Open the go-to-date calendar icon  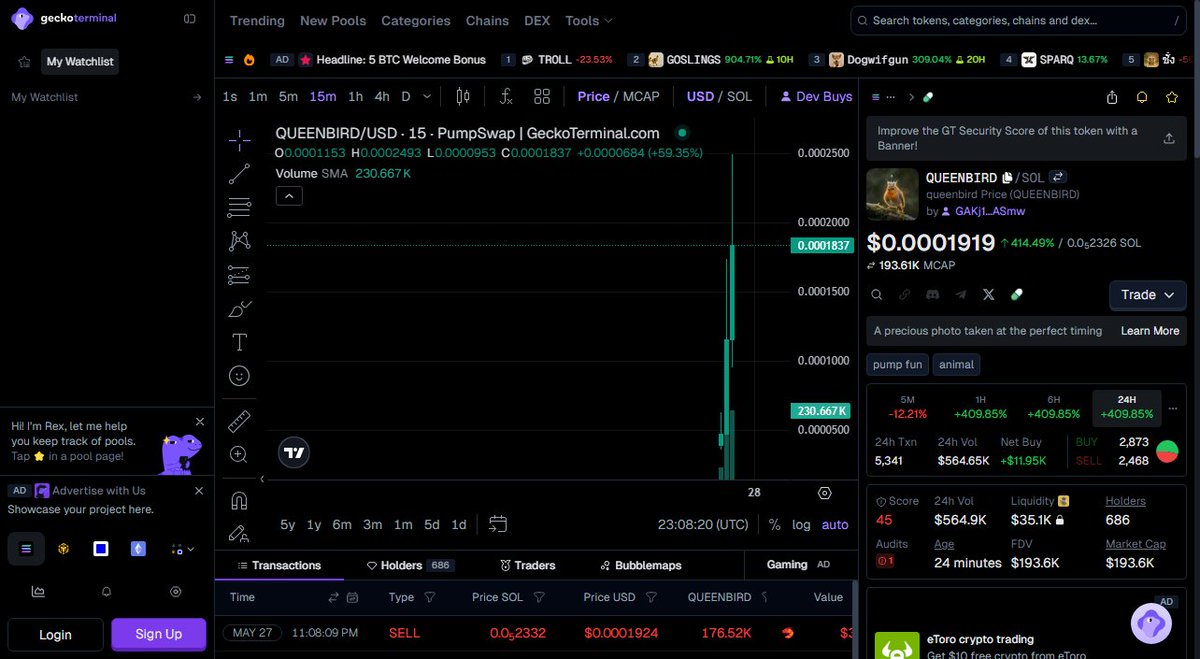tap(498, 524)
